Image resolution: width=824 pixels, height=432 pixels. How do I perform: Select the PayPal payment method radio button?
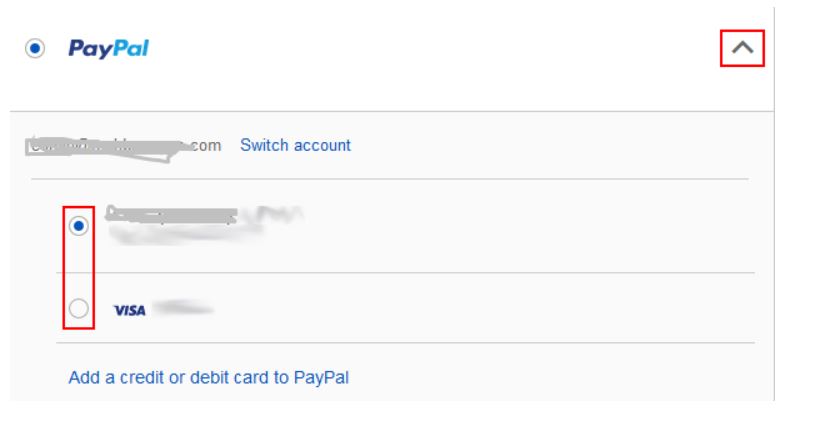pyautogui.click(x=37, y=49)
